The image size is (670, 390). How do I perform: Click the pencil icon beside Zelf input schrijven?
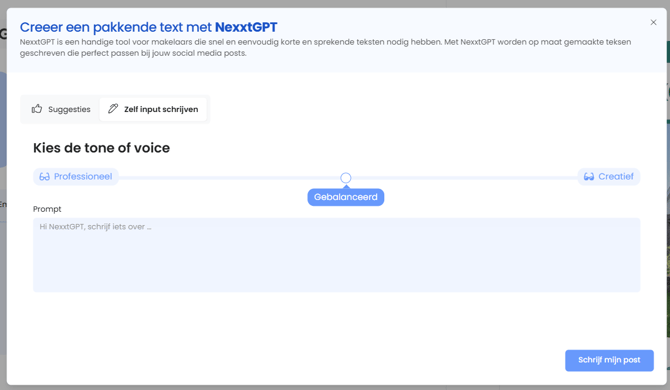coord(113,109)
